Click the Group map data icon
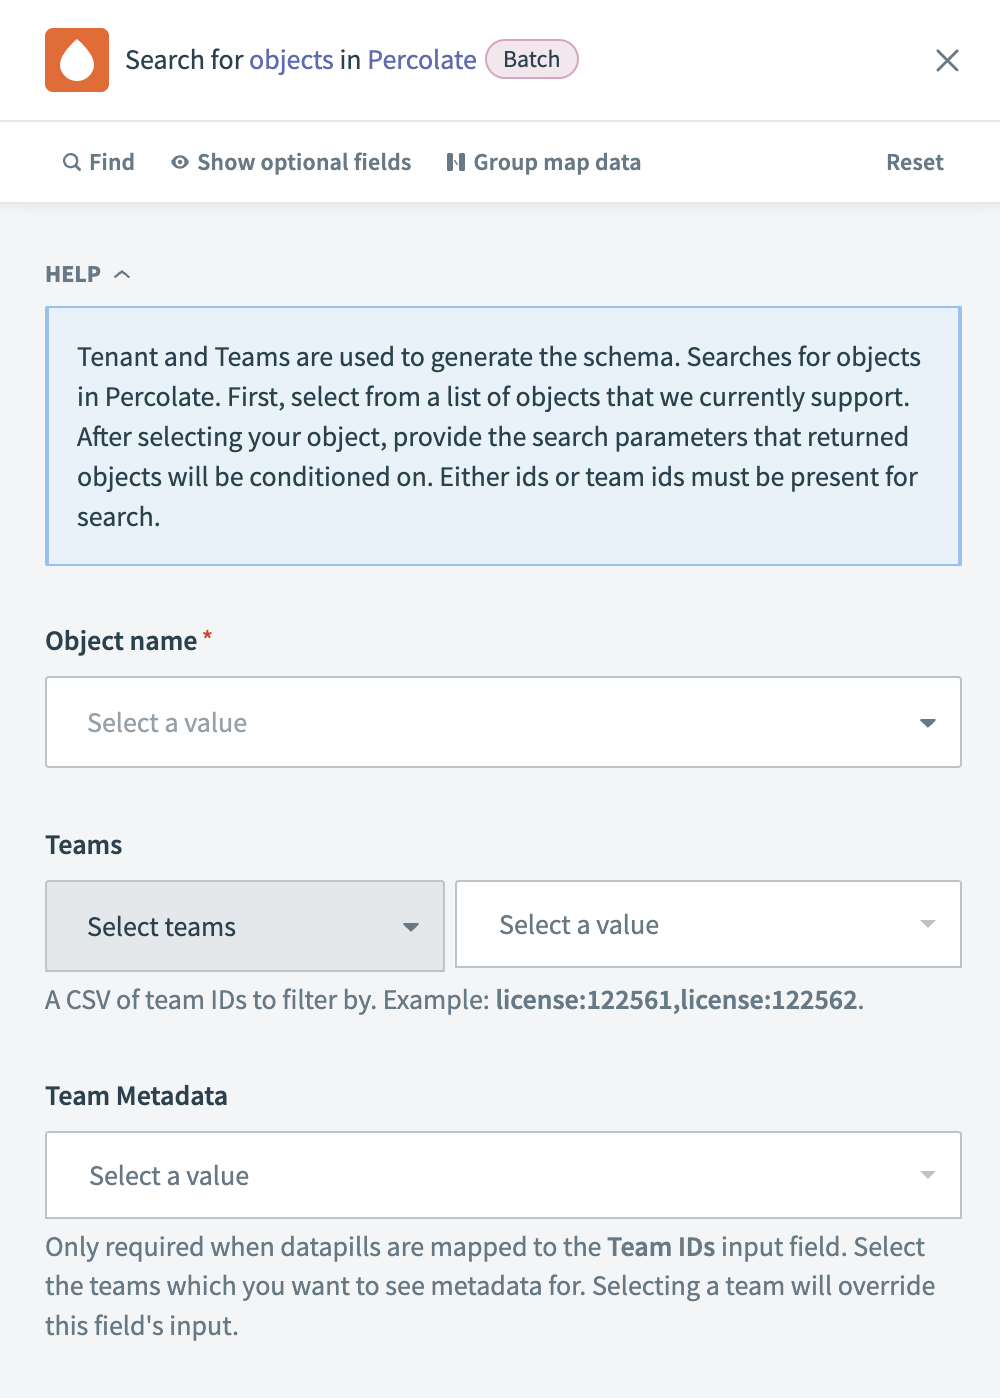Screen dimensions: 1000x1398 455,161
